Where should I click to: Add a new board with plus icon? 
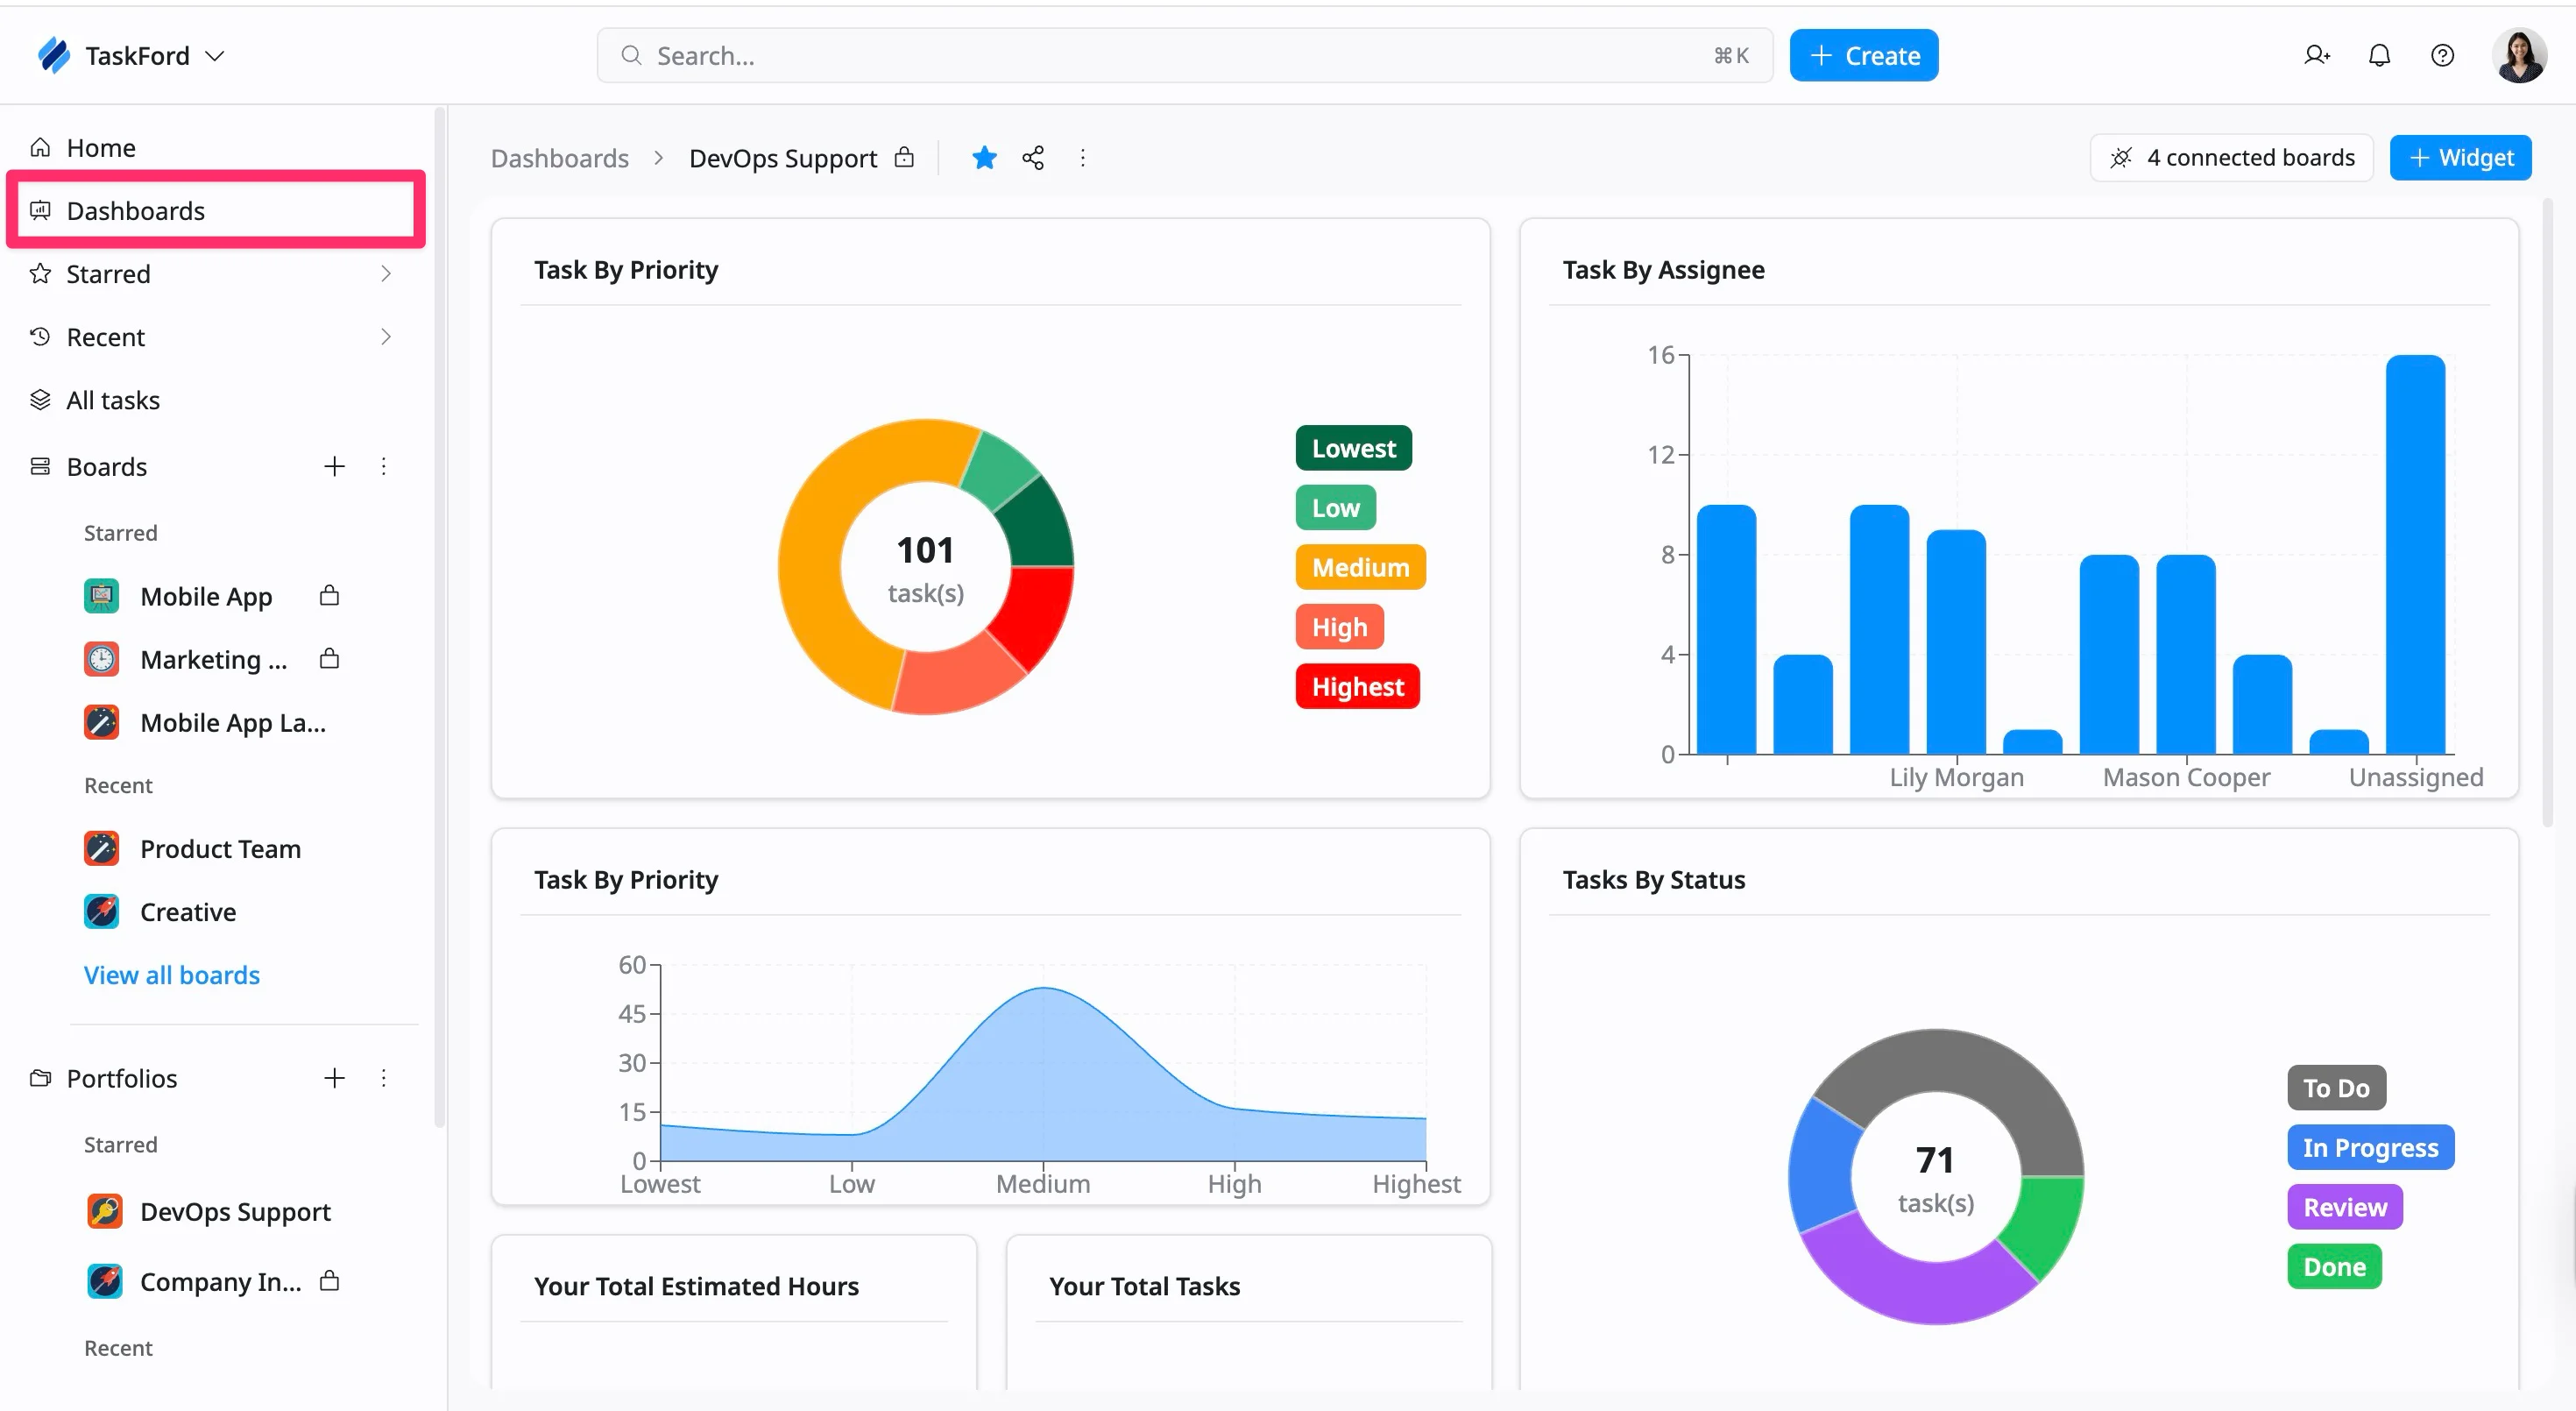pyautogui.click(x=335, y=467)
